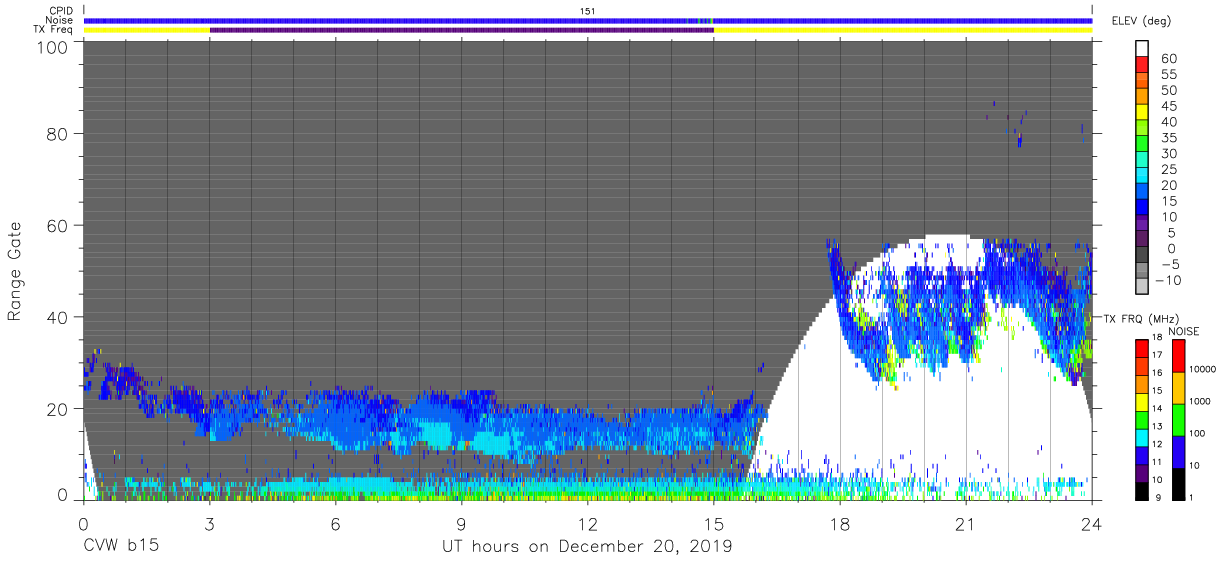Click the '40' label on y-axis
The image size is (1228, 567).
(x=59, y=317)
